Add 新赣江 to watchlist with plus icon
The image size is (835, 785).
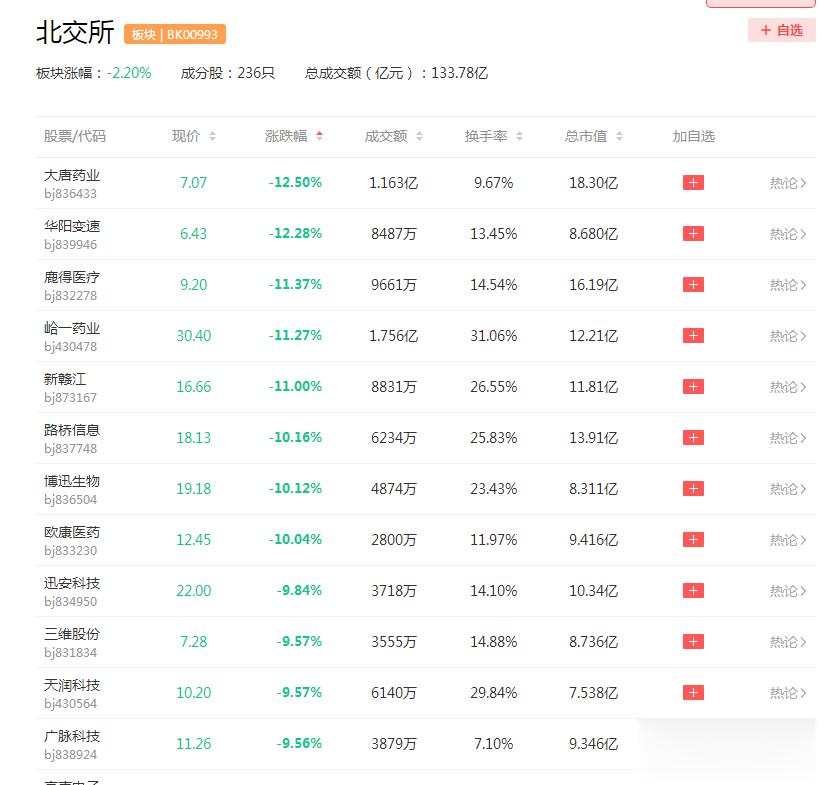[693, 387]
